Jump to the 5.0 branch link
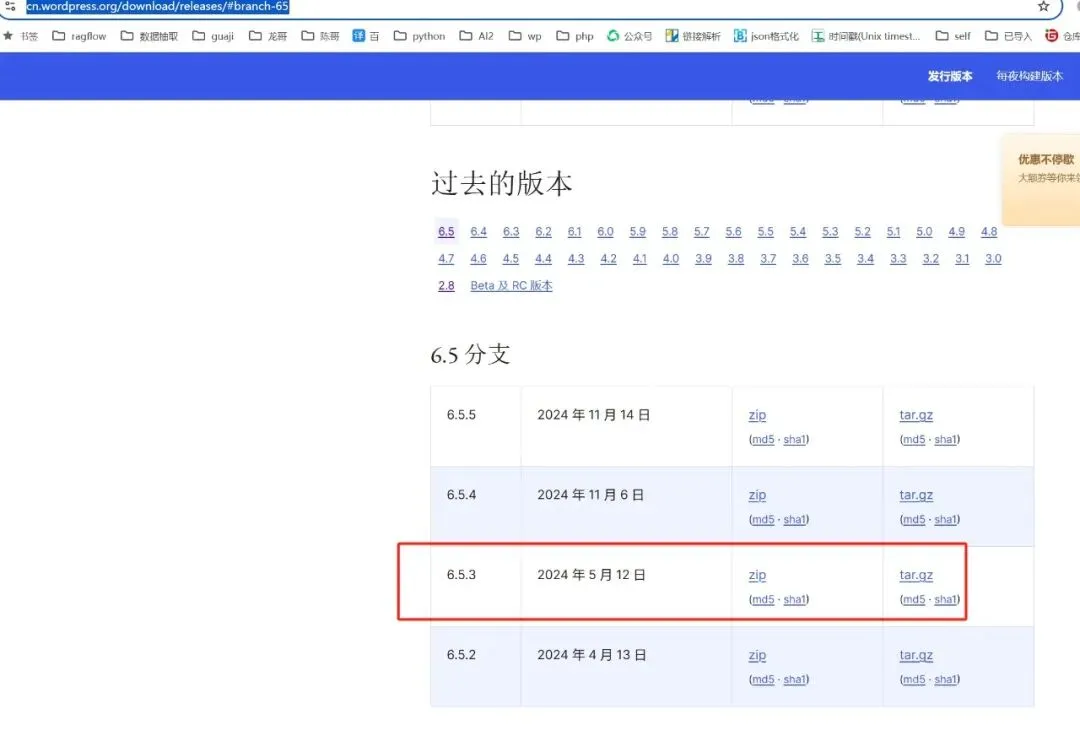The width and height of the screenshot is (1080, 736). tap(924, 232)
